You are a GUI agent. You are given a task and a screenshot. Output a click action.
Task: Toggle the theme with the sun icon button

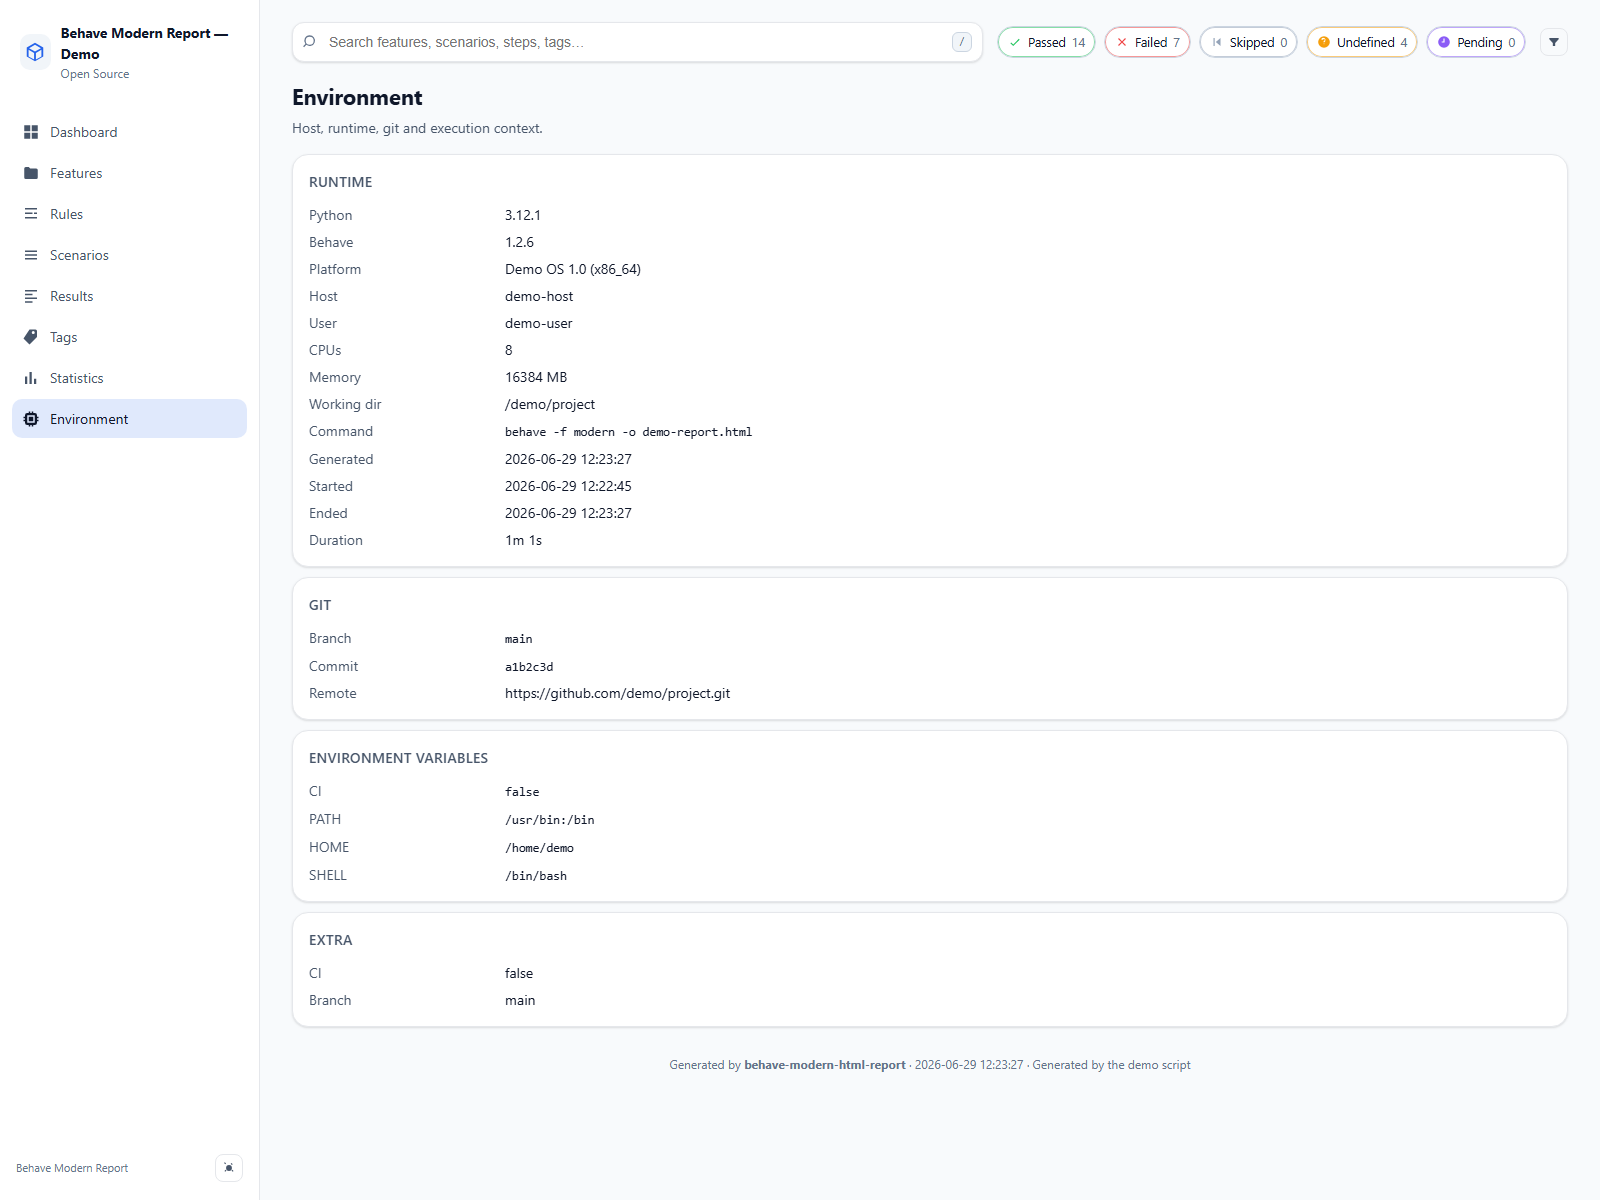pyautogui.click(x=229, y=1168)
